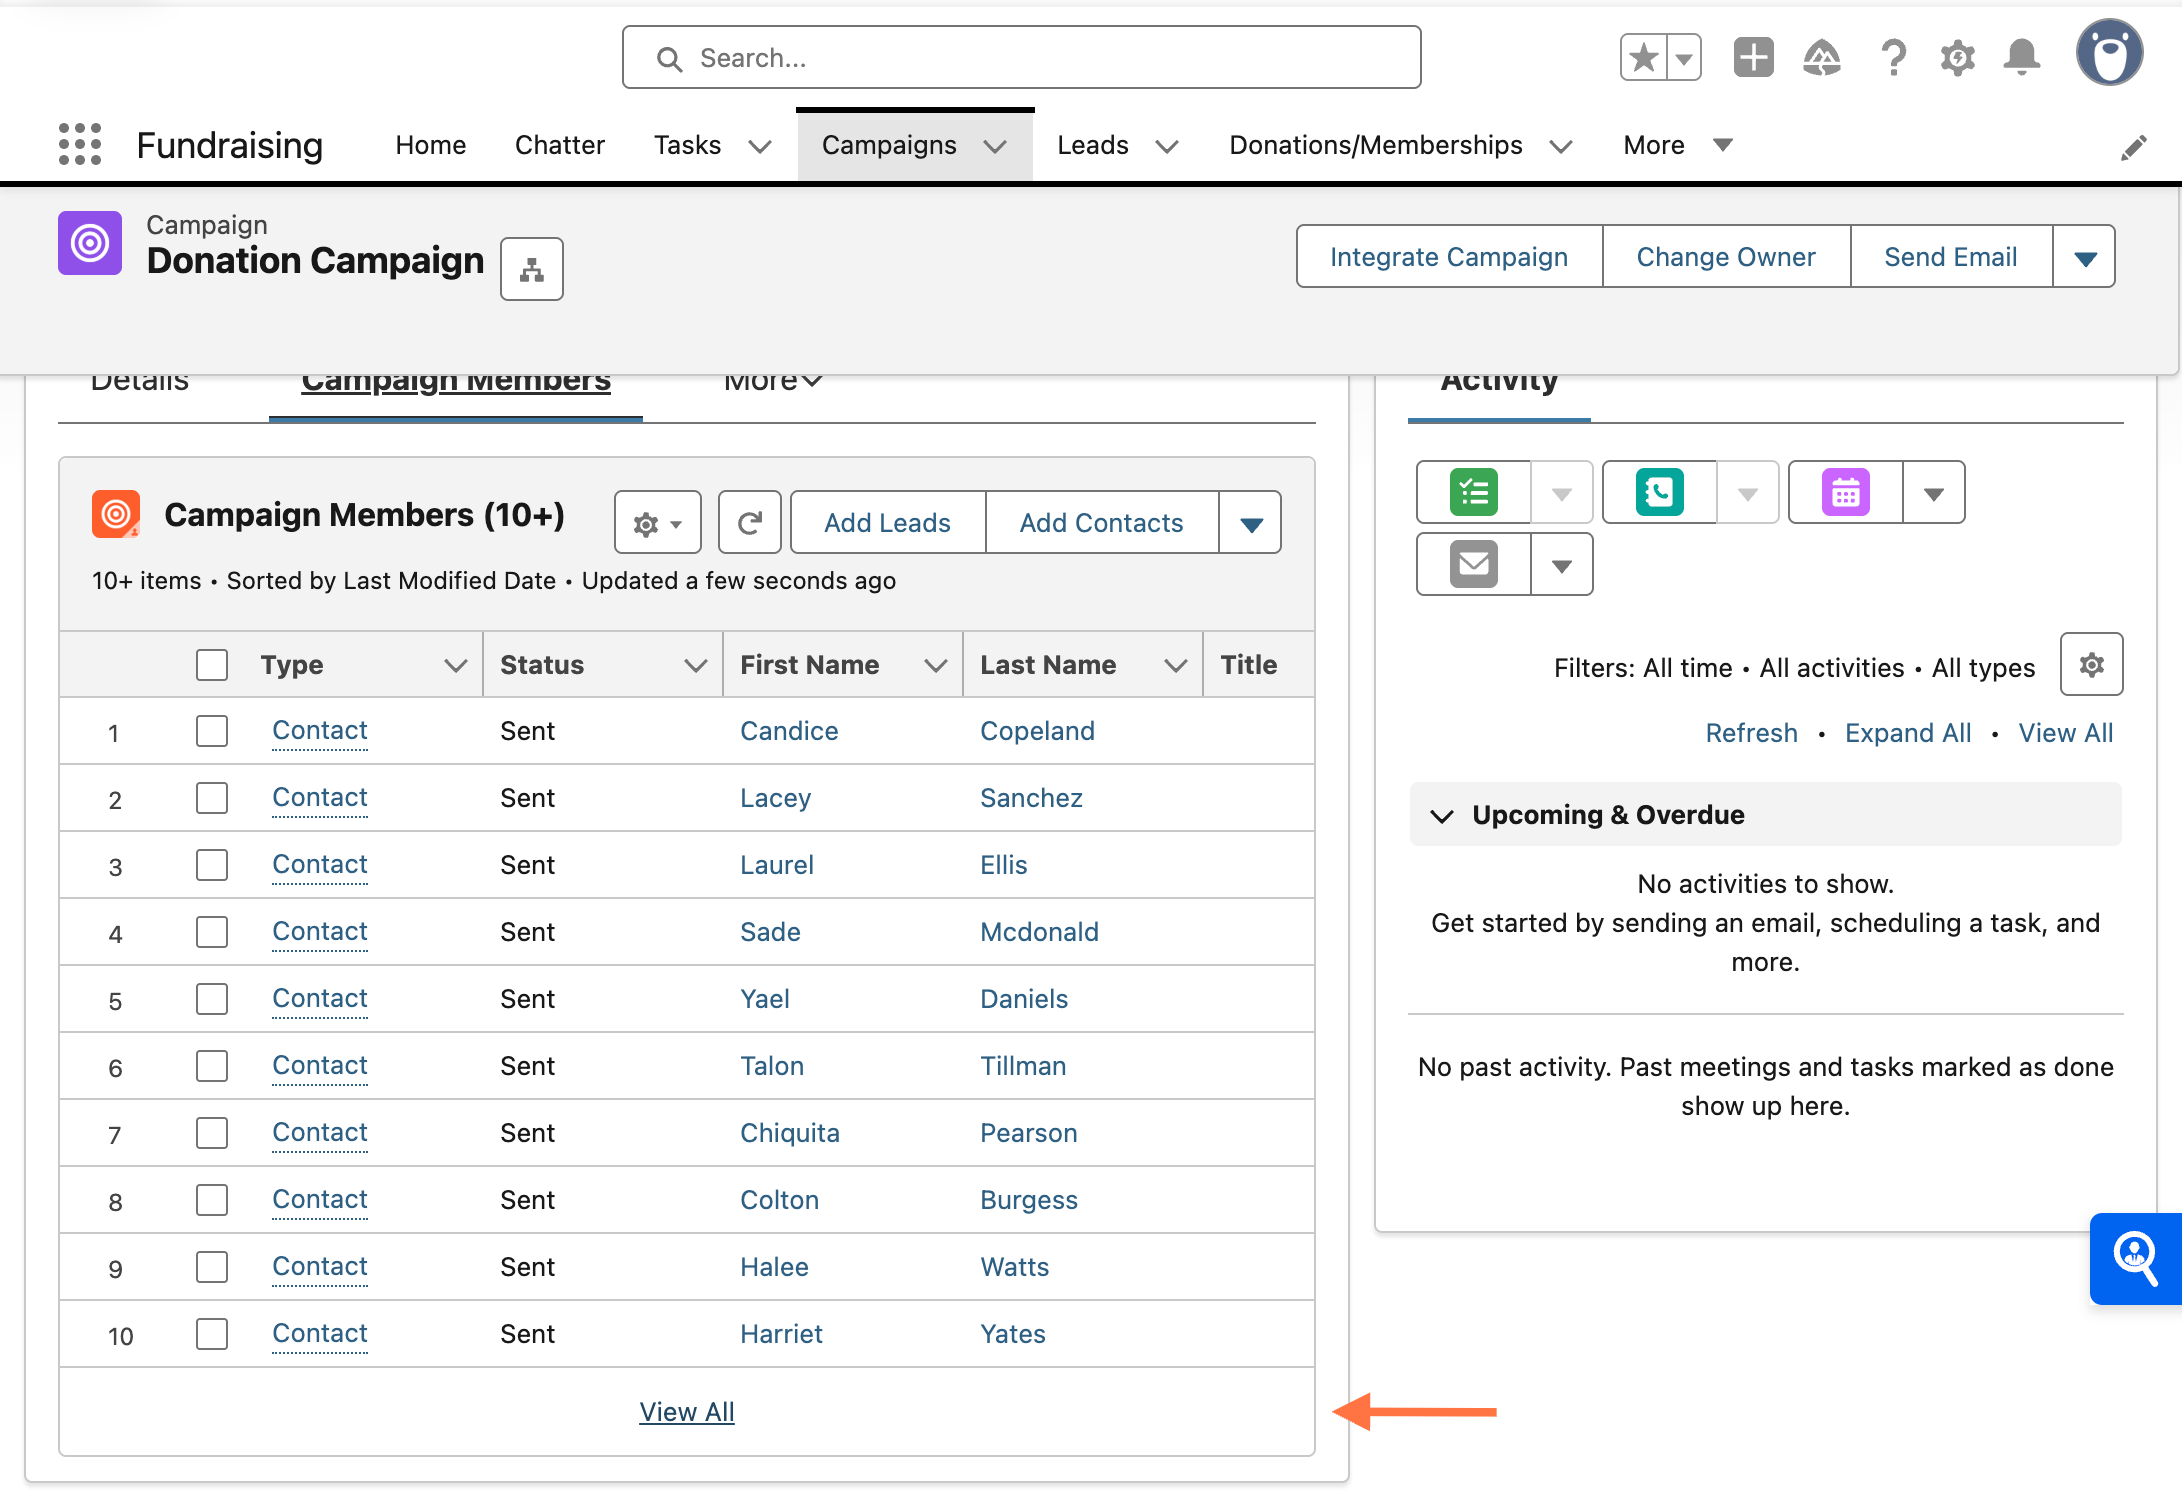Expand the Tasks nav dropdown
The width and height of the screenshot is (2182, 1507).
pyautogui.click(x=760, y=147)
